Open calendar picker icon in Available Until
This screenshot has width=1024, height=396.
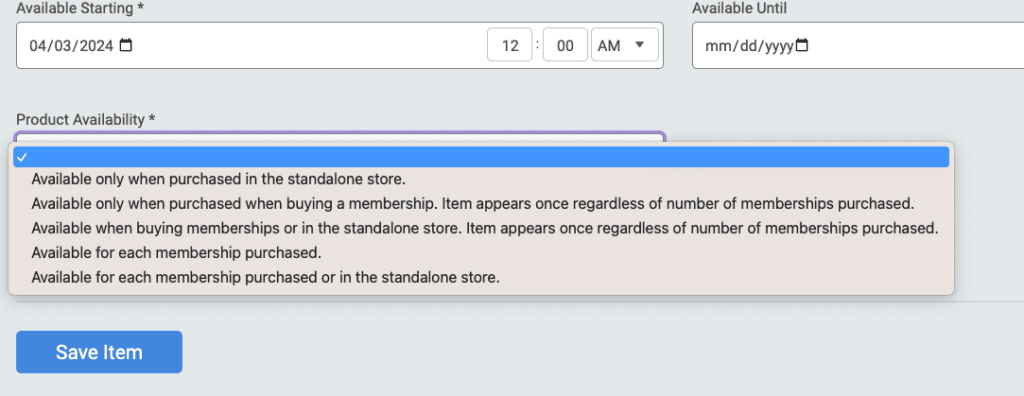[x=802, y=46]
